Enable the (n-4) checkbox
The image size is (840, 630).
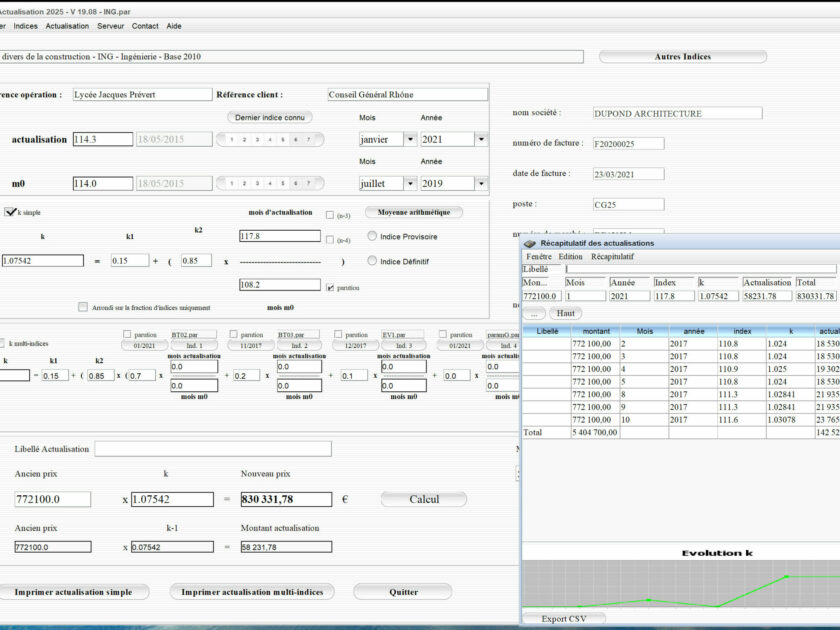(x=330, y=240)
